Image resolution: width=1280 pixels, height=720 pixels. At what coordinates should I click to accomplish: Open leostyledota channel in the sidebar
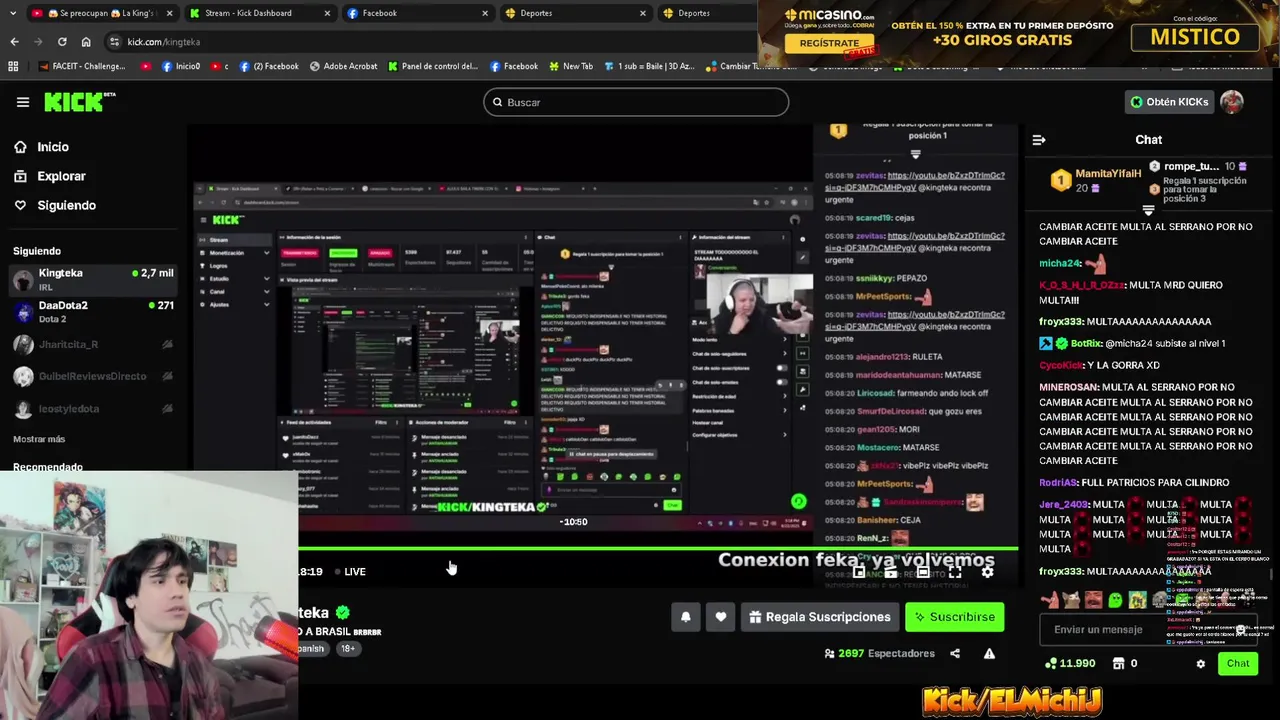click(93, 408)
